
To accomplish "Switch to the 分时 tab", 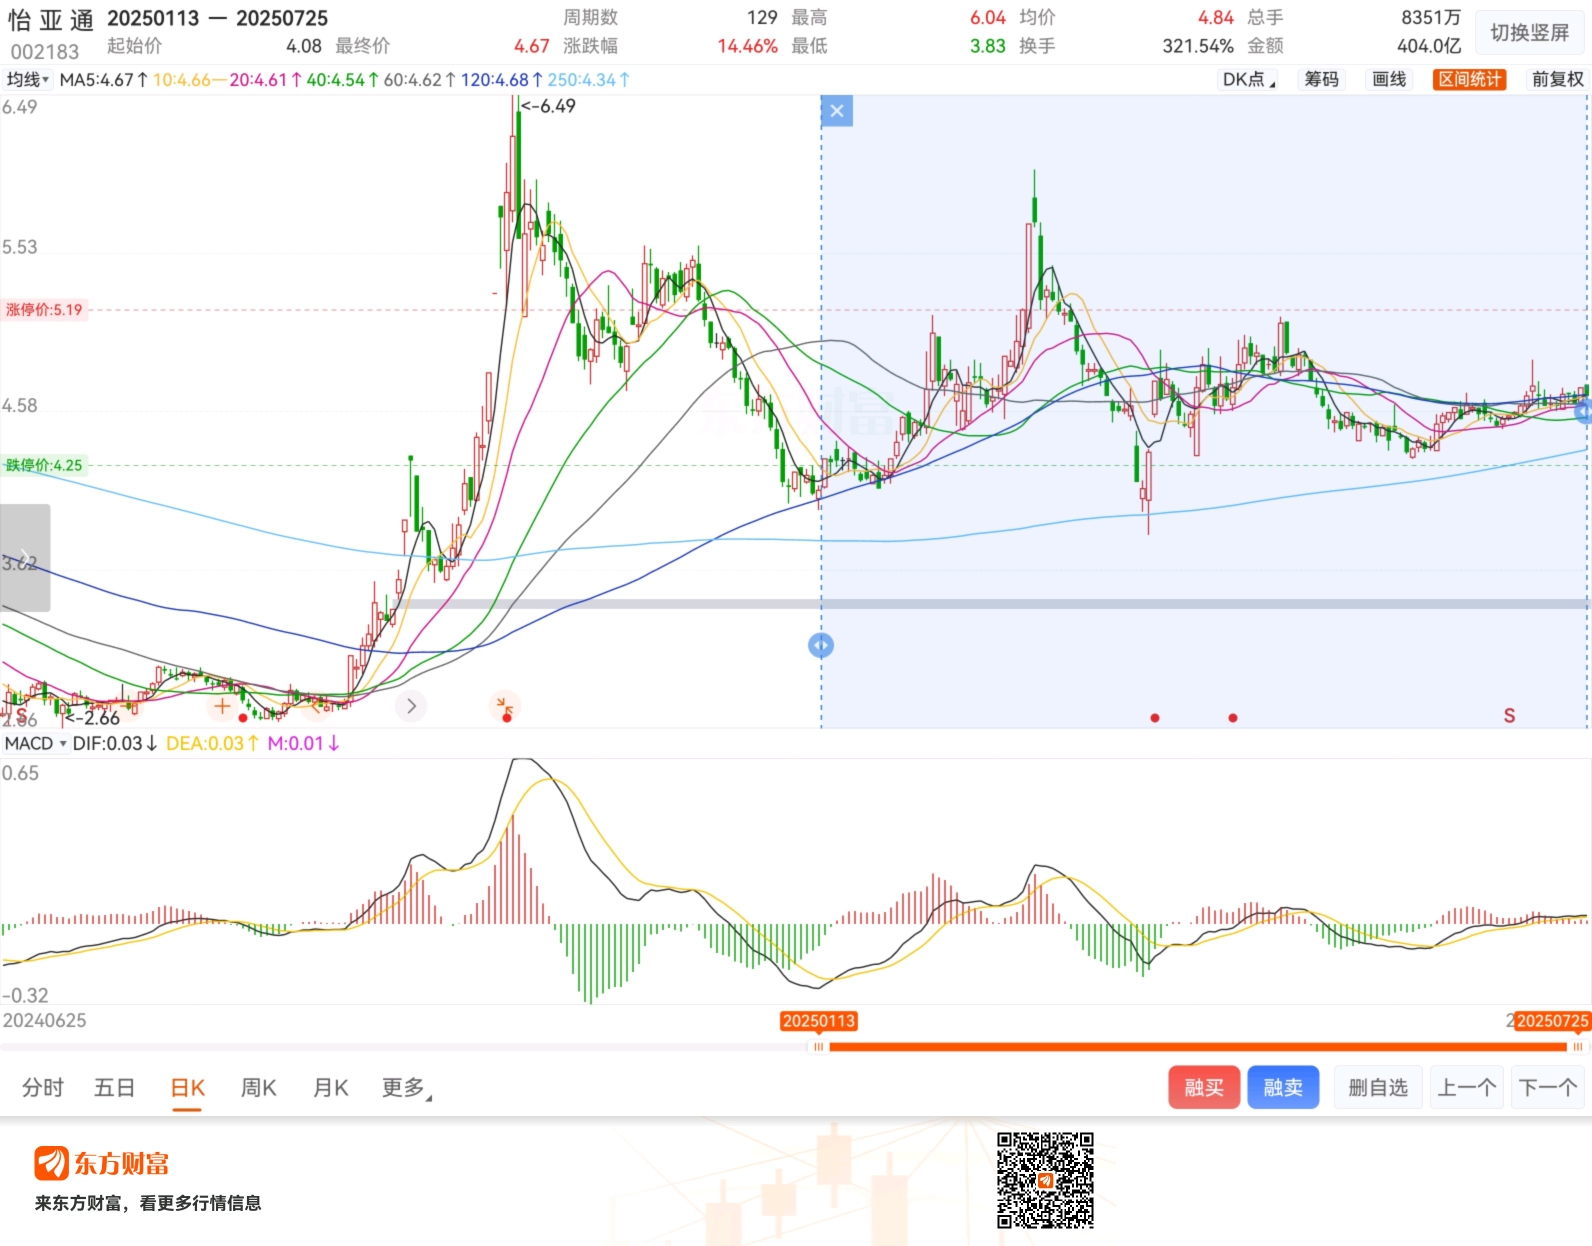I will 43,1087.
